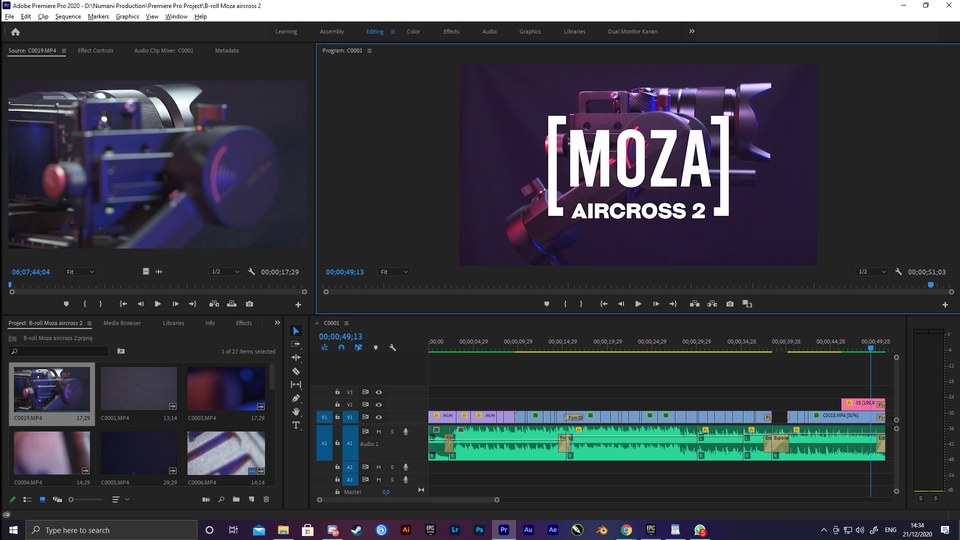This screenshot has width=960, height=540.
Task: Open Program monitor settings wrench
Action: click(898, 272)
